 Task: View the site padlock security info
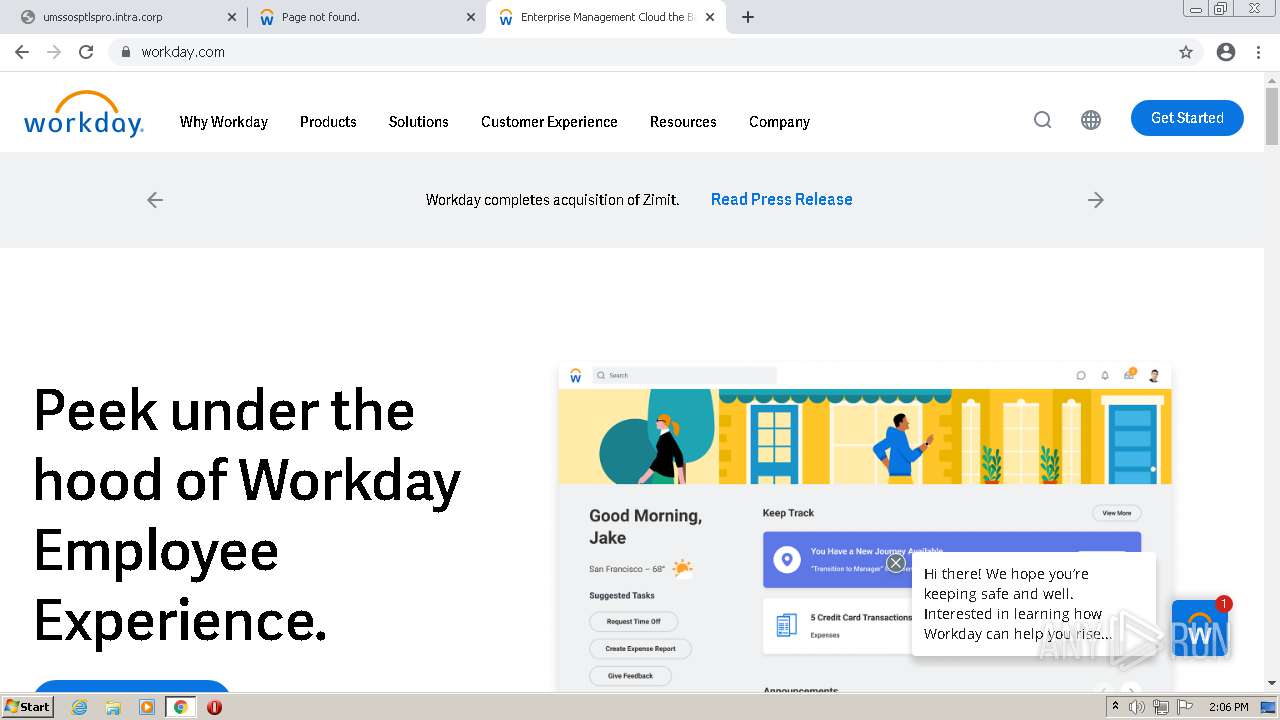tap(125, 52)
